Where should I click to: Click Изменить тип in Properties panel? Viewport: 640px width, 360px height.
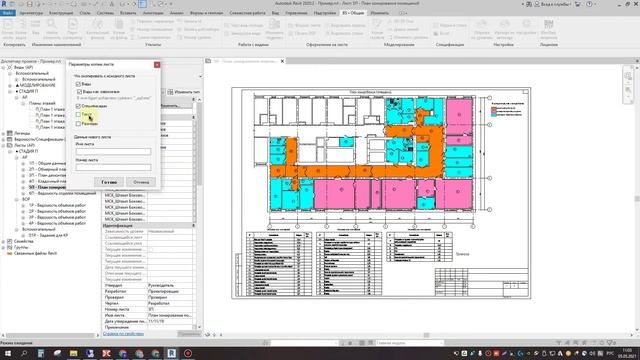pos(184,92)
